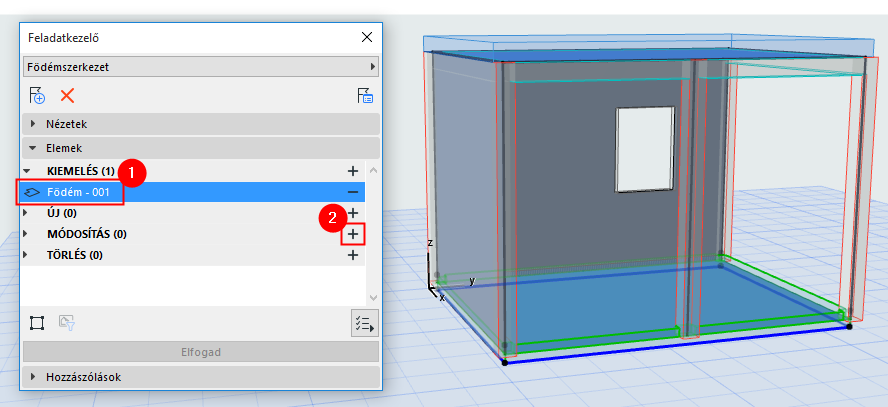Screen dimensions: 888x407
Task: Open the task list icon at right
Action: click(x=365, y=96)
